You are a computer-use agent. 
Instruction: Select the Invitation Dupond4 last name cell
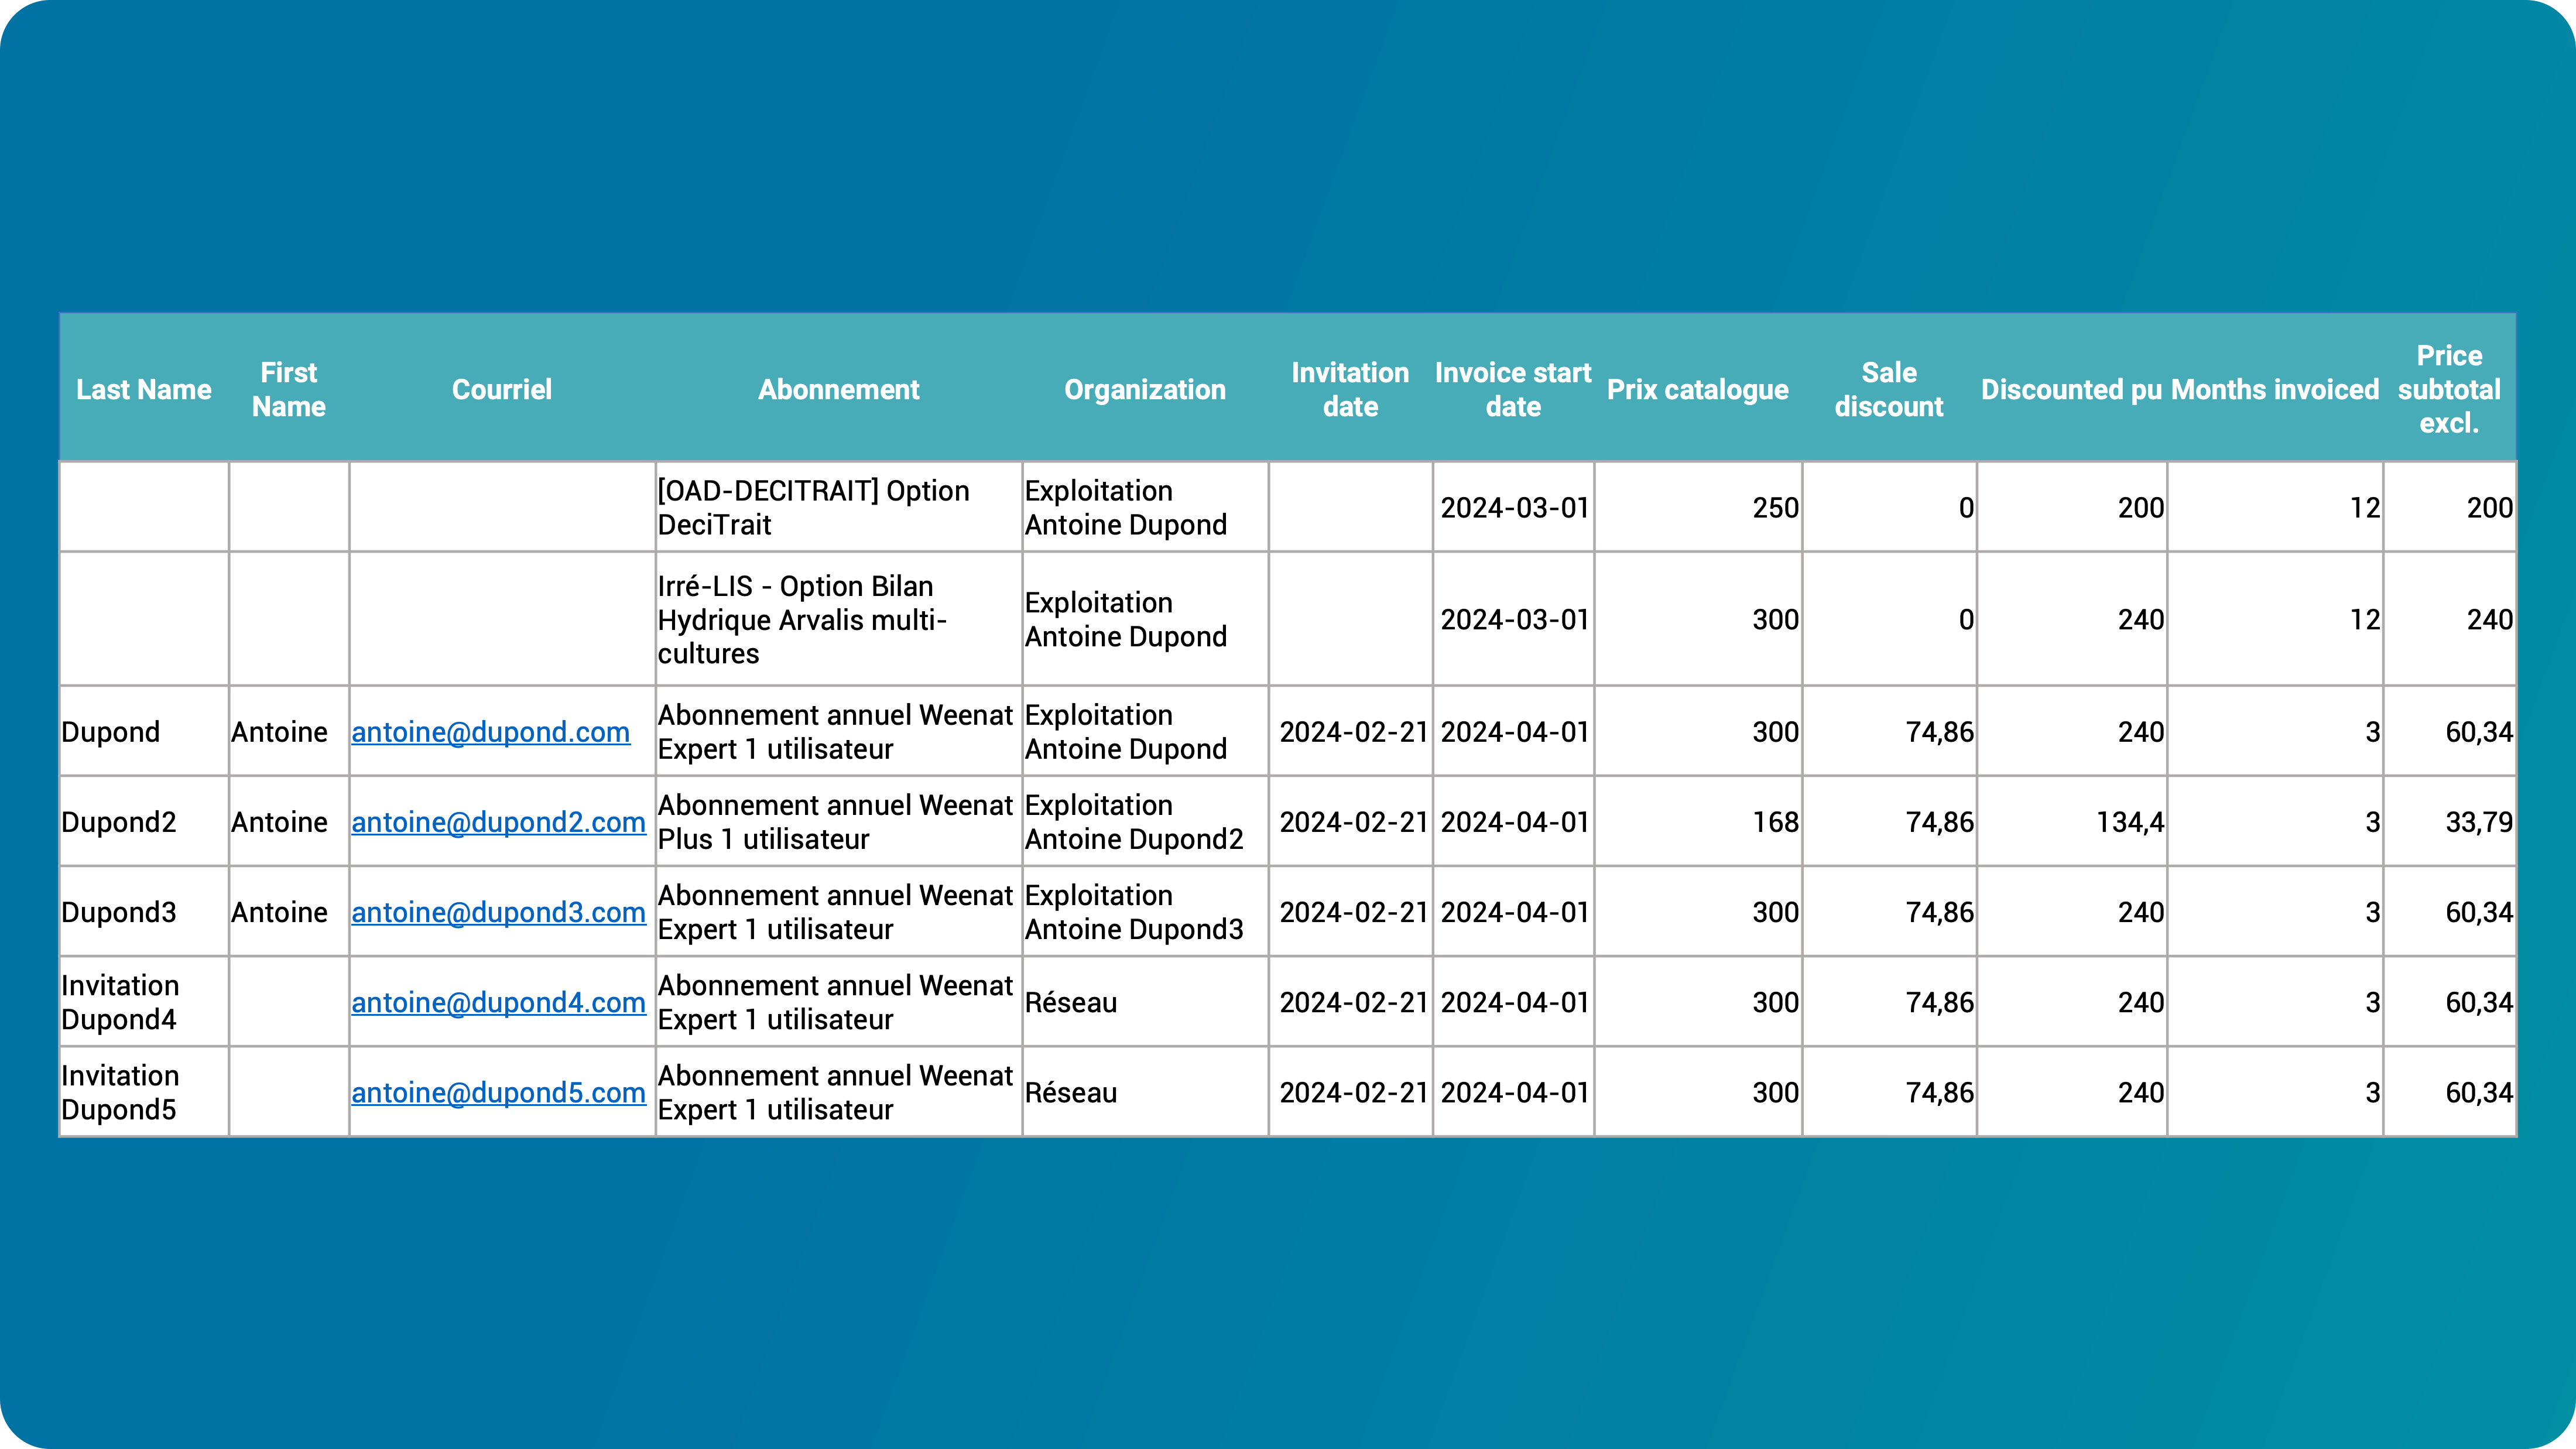tap(144, 1002)
